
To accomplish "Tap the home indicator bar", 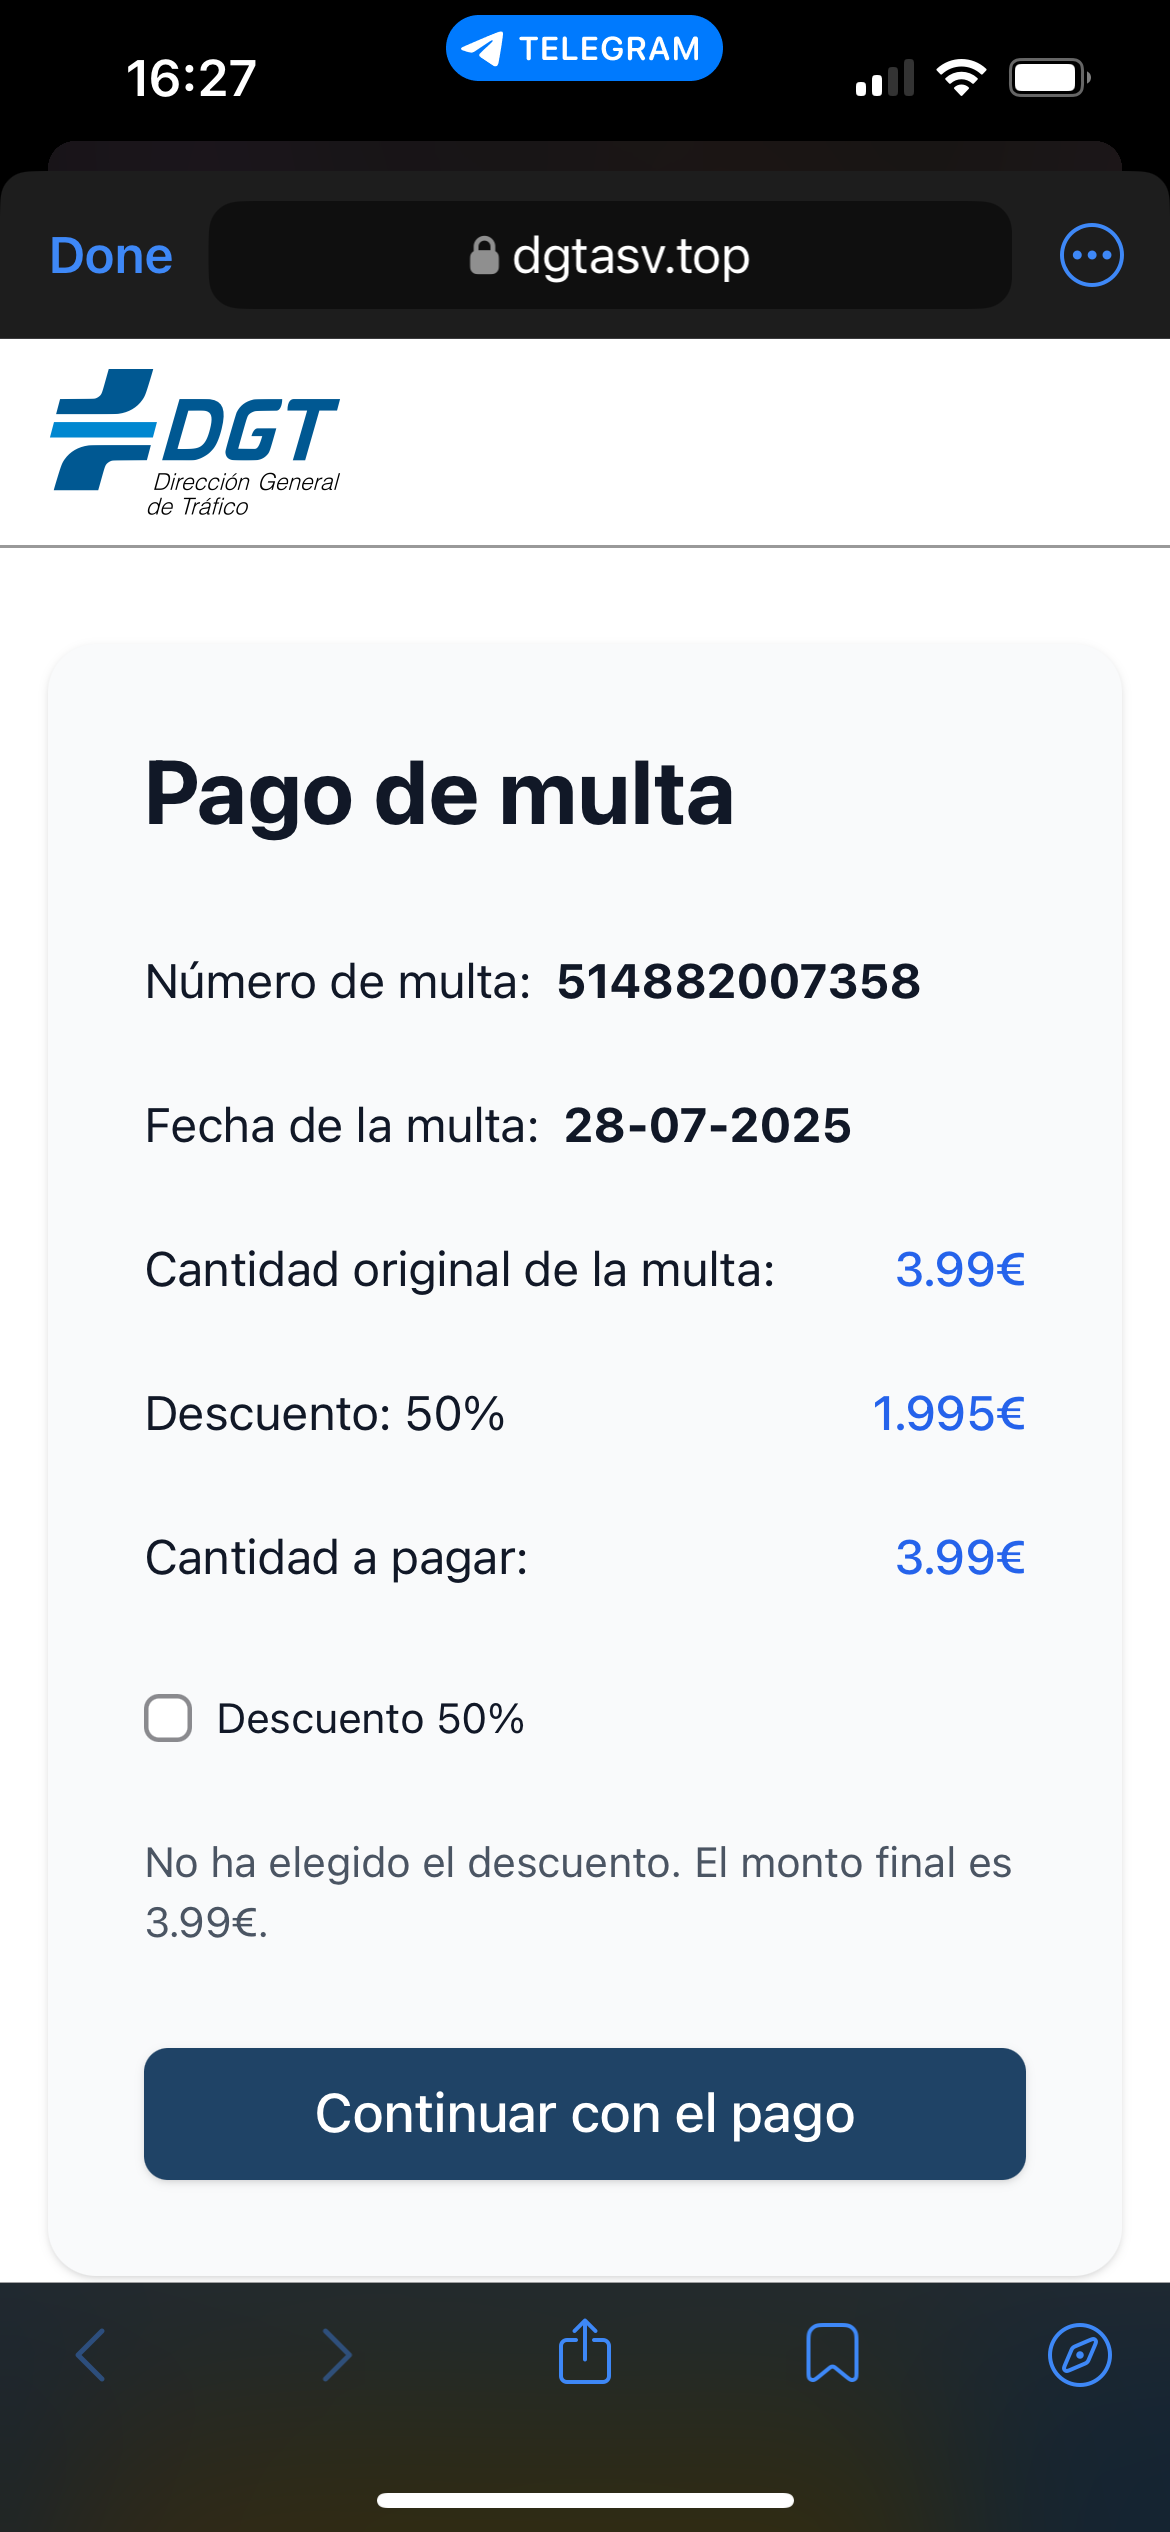I will coord(585,2500).
